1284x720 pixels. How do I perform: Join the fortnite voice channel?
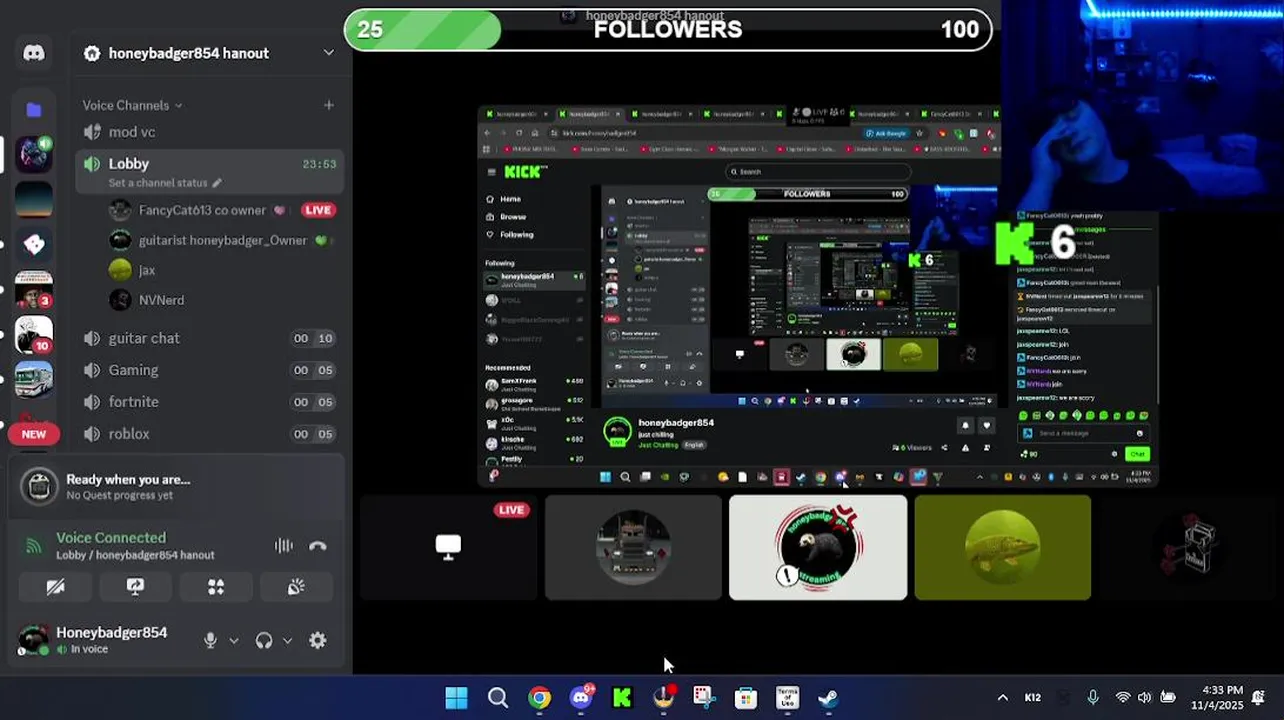pyautogui.click(x=210, y=402)
